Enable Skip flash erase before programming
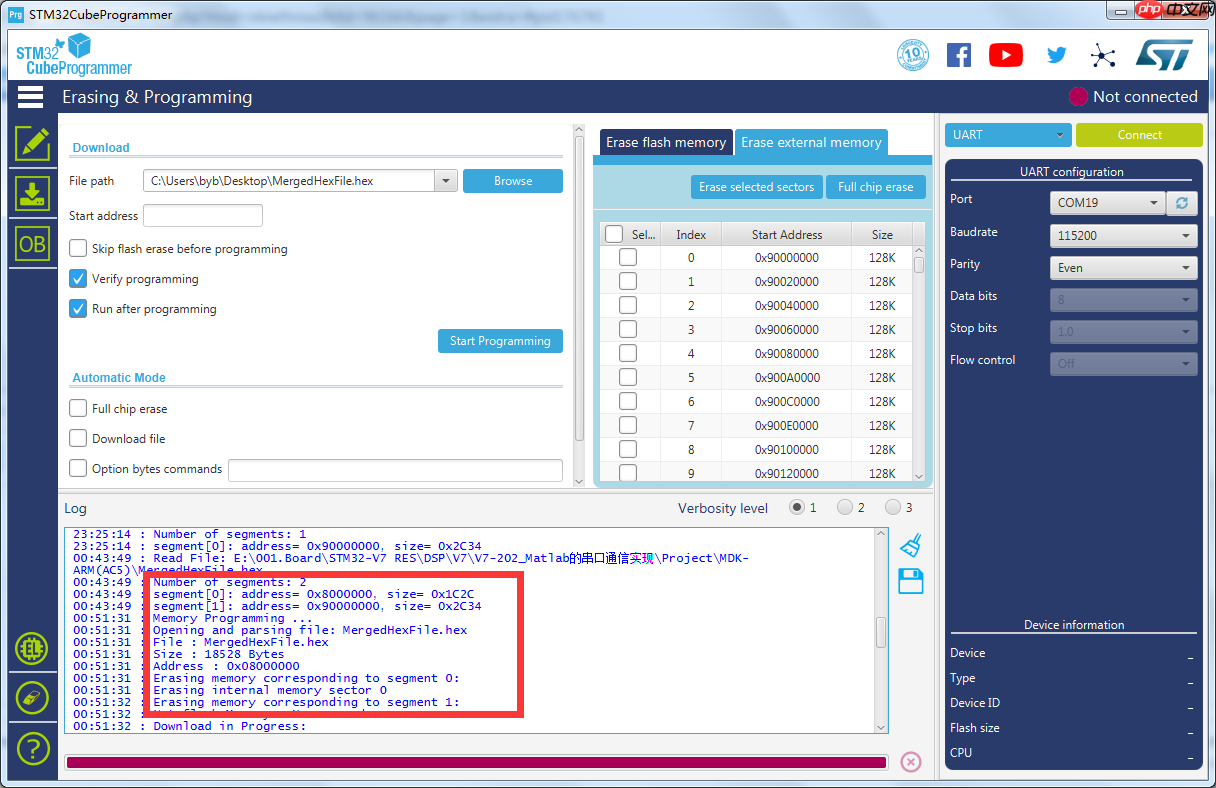Image resolution: width=1216 pixels, height=788 pixels. pyautogui.click(x=78, y=249)
